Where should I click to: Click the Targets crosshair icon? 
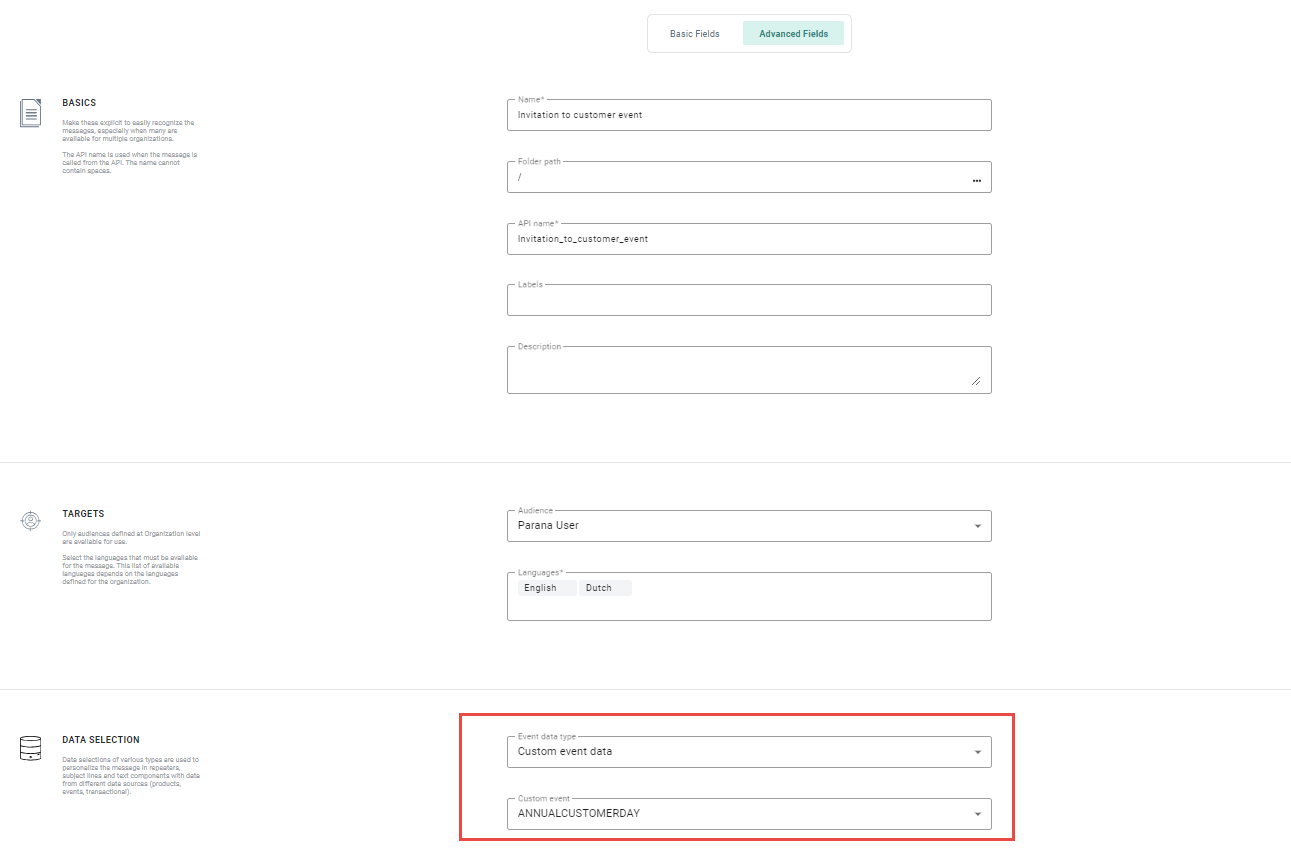(x=31, y=521)
